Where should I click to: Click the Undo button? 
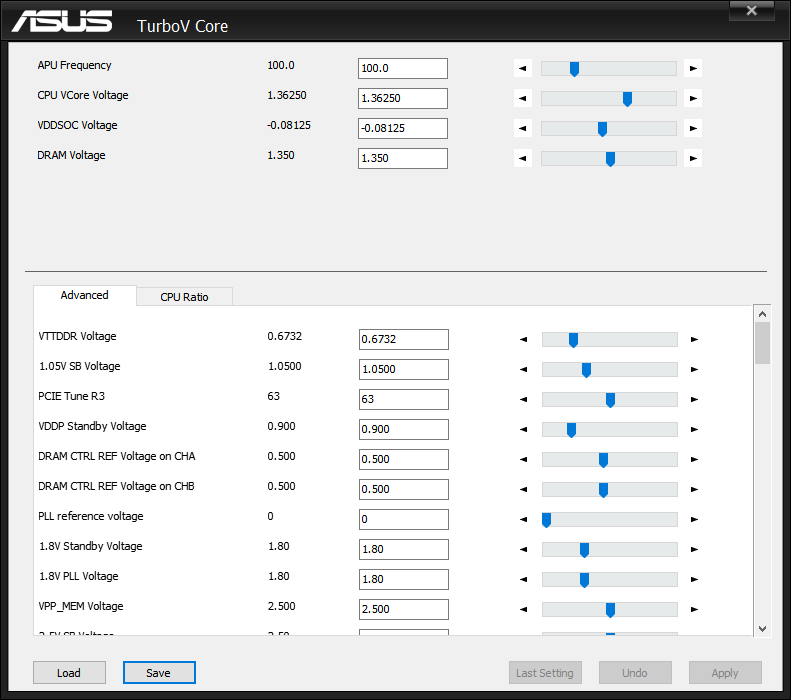coord(635,673)
